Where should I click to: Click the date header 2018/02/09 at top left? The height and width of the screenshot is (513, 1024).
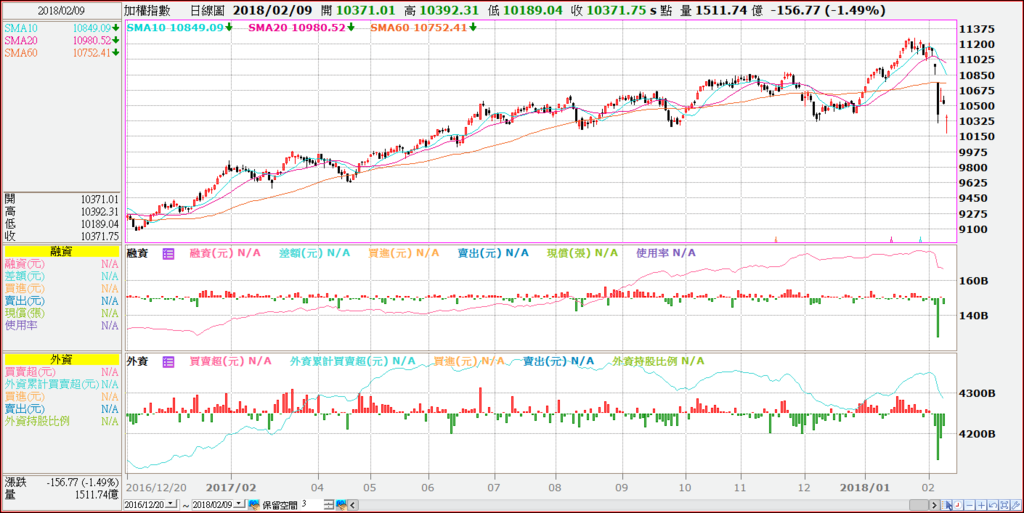point(61,10)
